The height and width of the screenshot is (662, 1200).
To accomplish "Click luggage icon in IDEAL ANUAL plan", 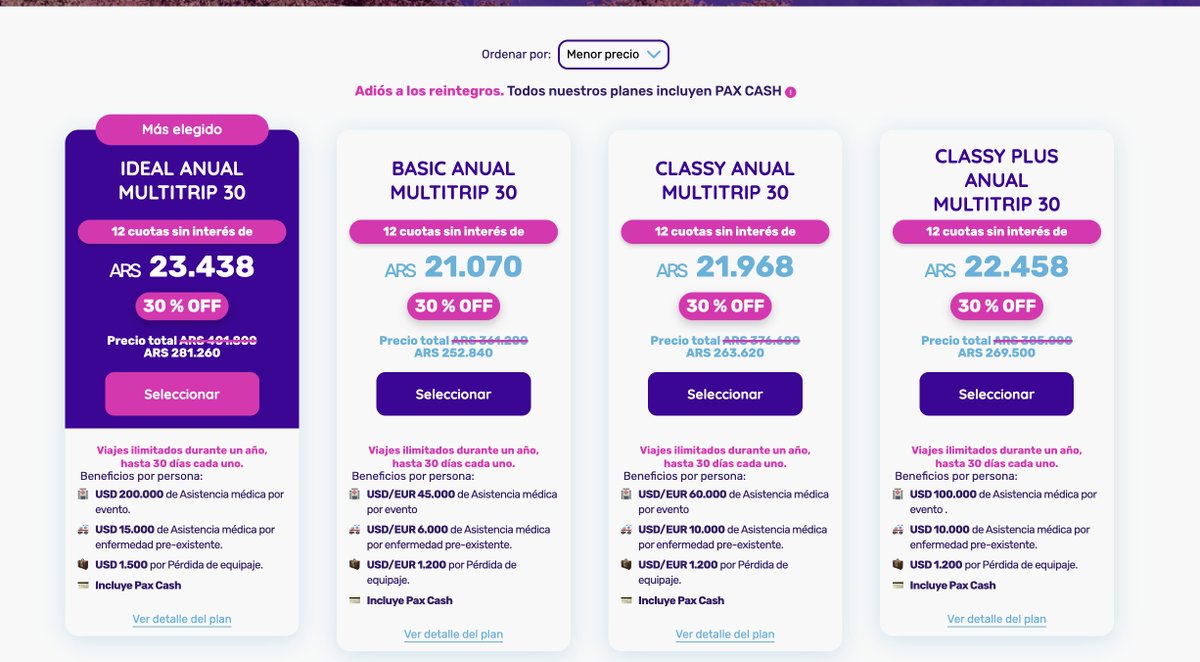I will (83, 565).
